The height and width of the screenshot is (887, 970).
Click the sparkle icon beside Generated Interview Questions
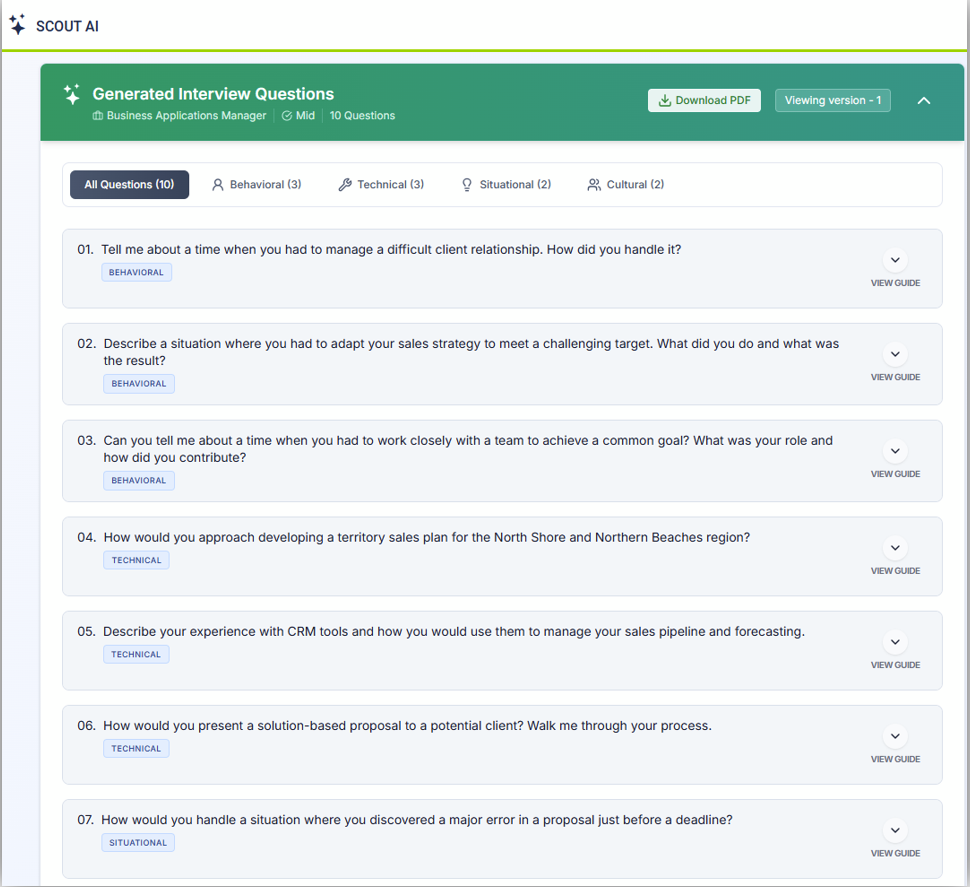[72, 95]
